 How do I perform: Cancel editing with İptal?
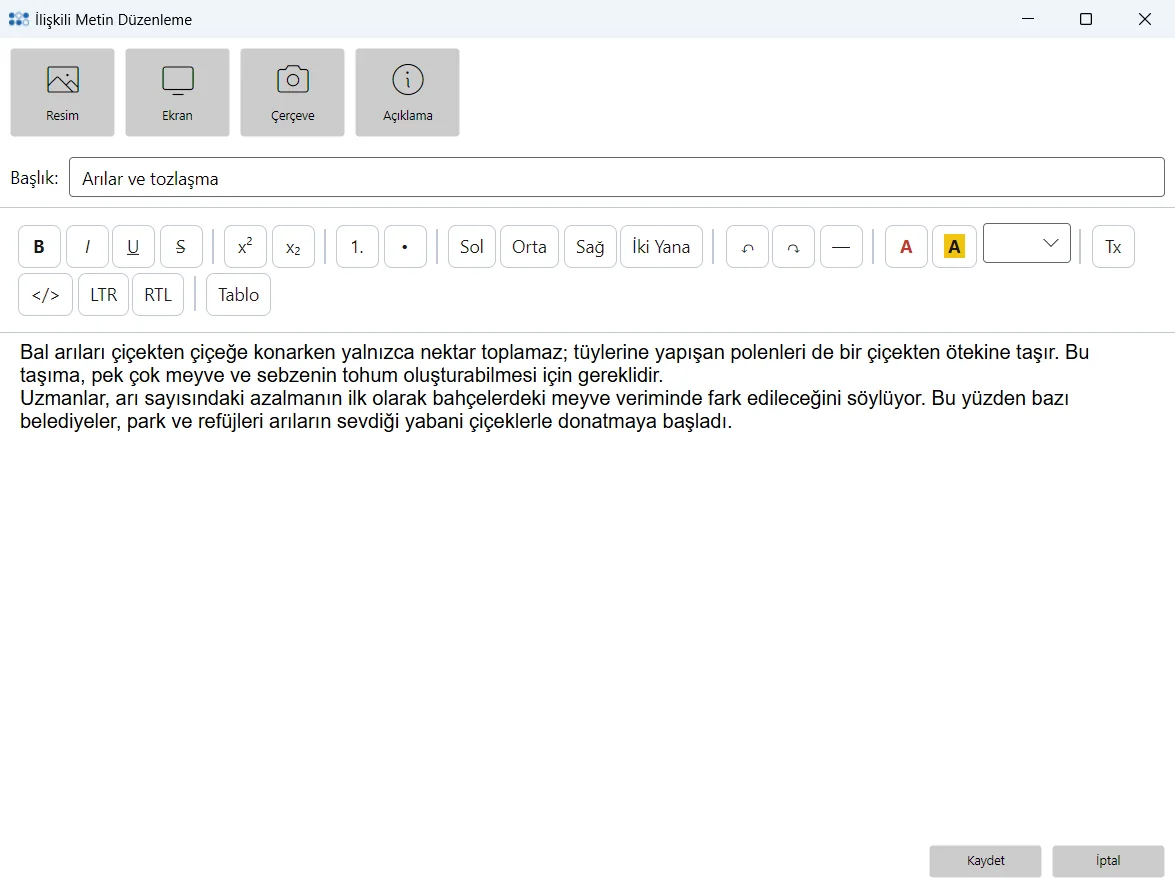1108,861
